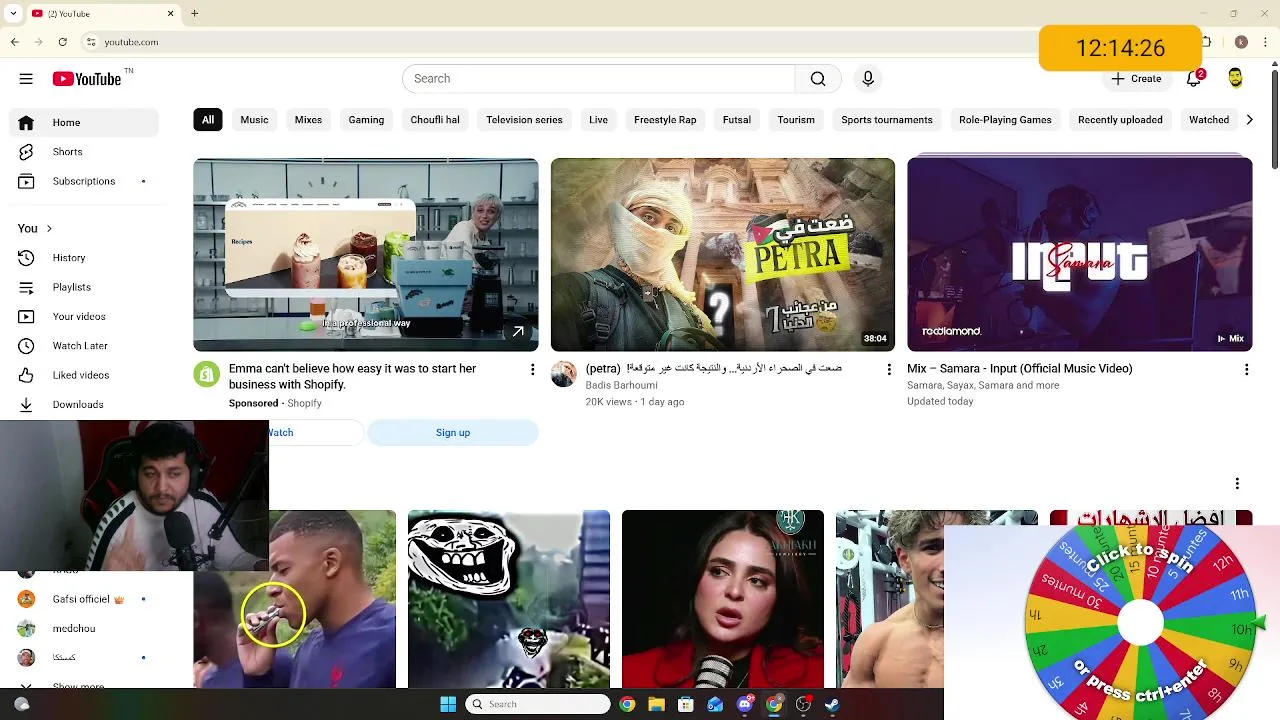
Task: Click the spin wheel center
Action: coord(1140,624)
